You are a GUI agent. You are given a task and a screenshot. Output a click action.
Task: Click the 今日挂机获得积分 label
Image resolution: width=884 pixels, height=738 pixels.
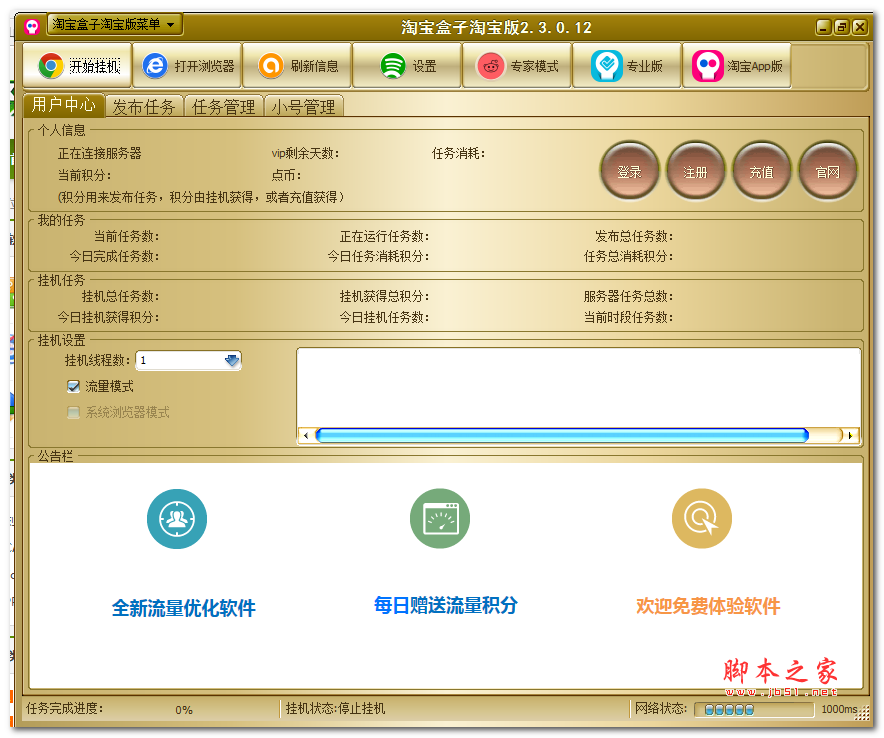click(108, 317)
